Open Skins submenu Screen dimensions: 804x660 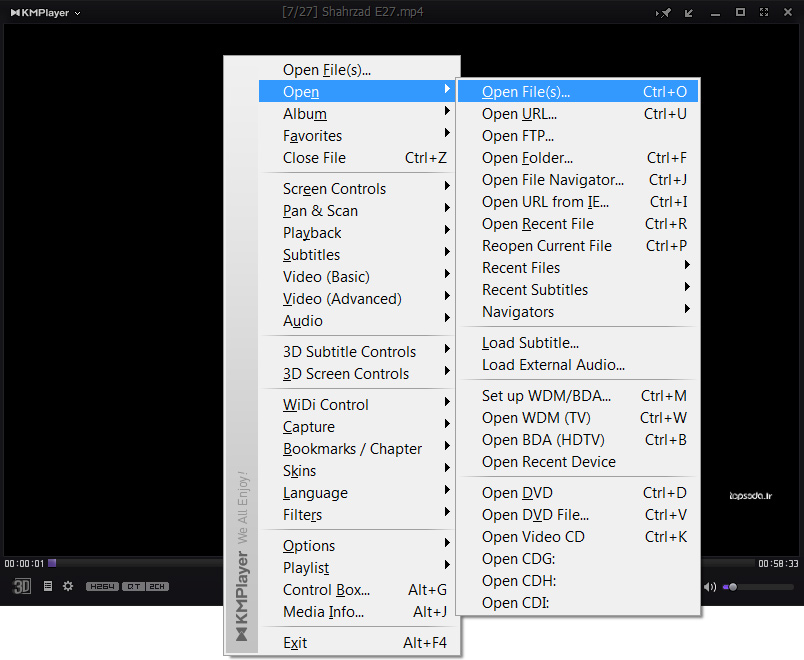click(x=358, y=471)
